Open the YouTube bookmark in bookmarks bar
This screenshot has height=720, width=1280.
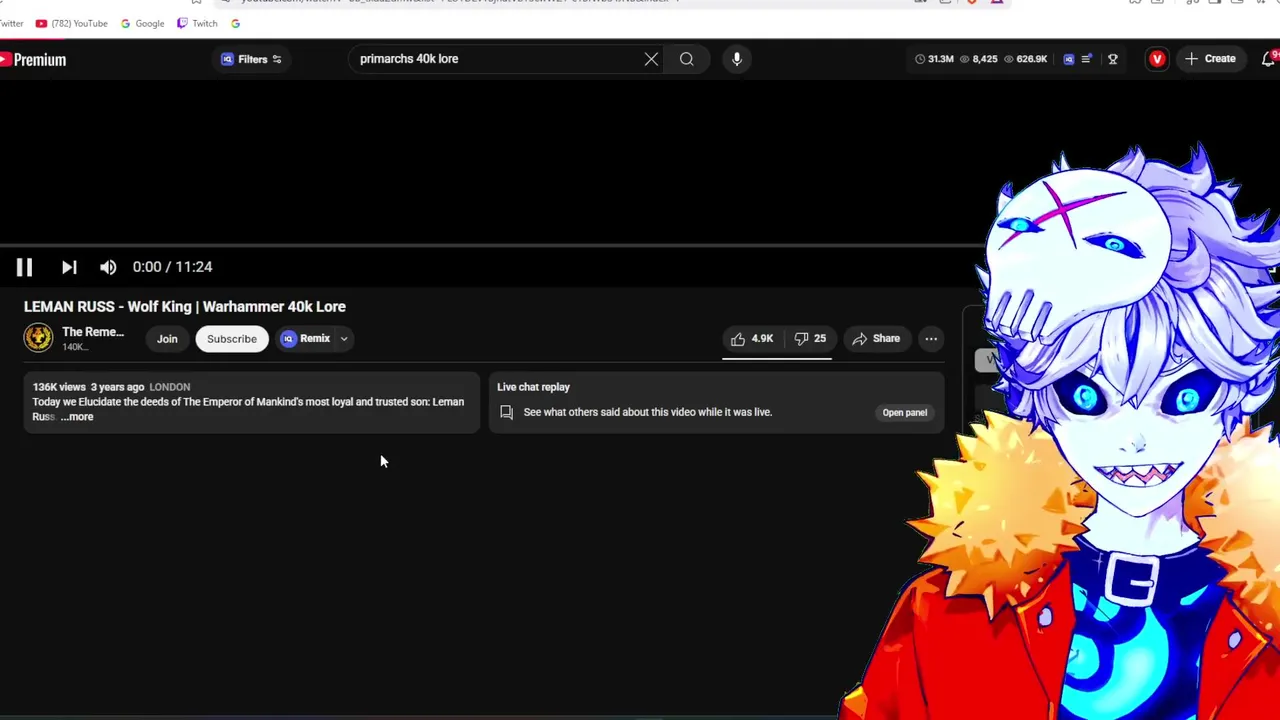[x=70, y=23]
